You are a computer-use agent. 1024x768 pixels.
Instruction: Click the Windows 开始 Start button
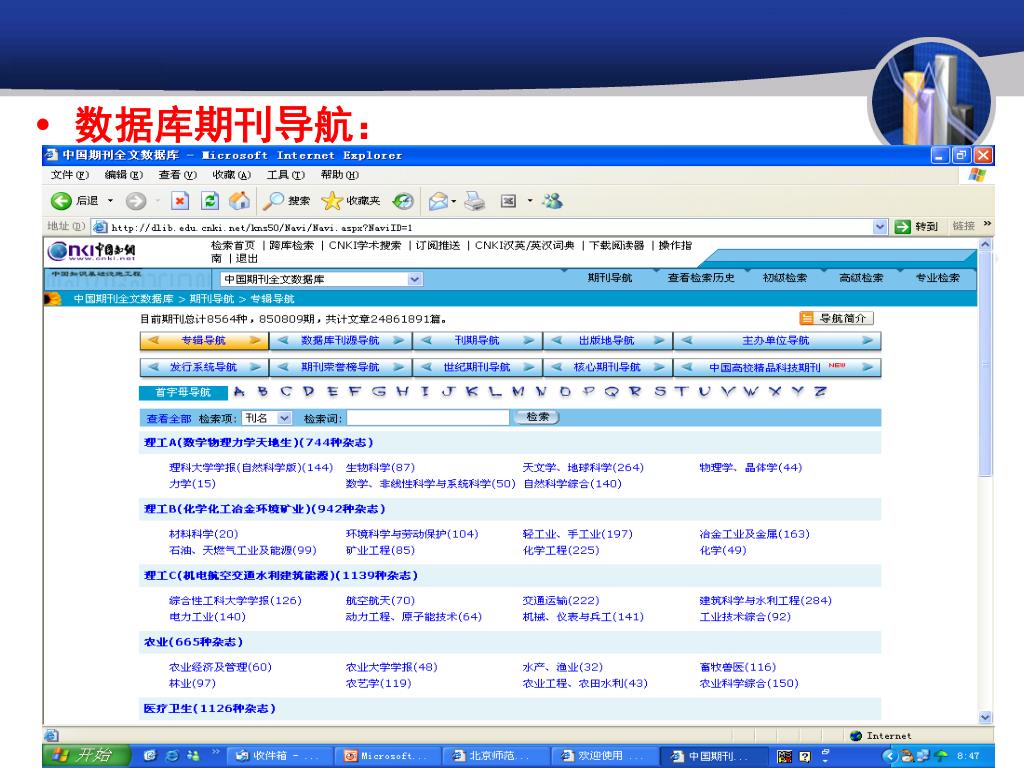(x=86, y=756)
